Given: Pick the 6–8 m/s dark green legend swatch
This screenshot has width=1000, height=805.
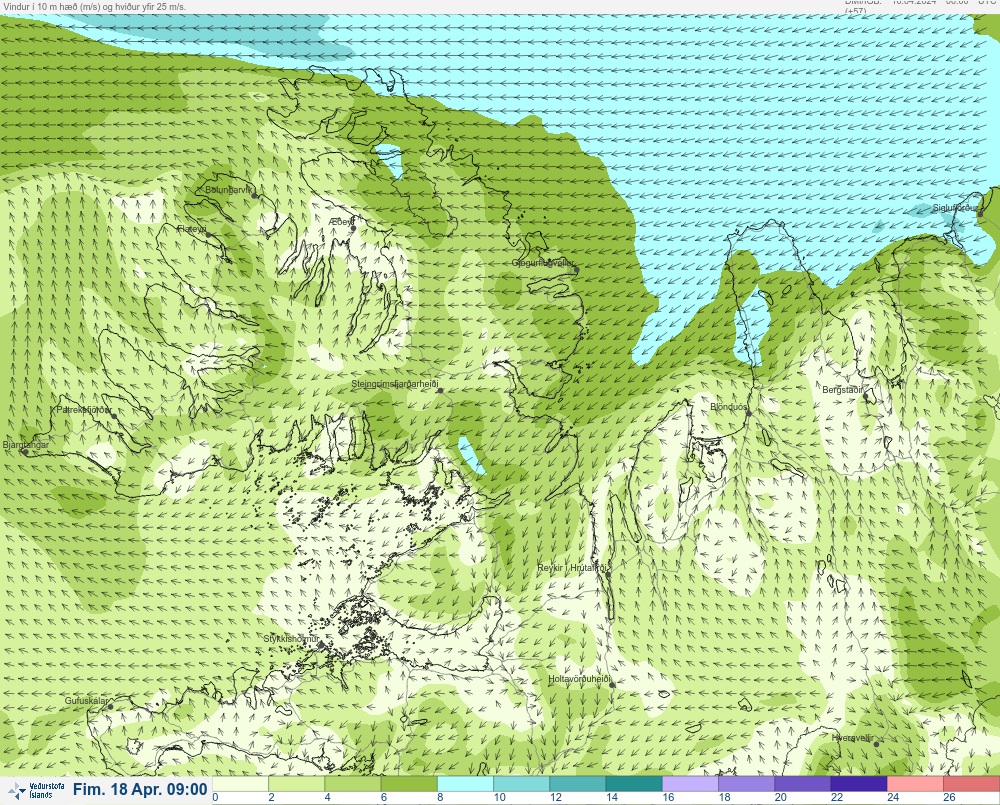Looking at the screenshot, I should pyautogui.click(x=409, y=783).
